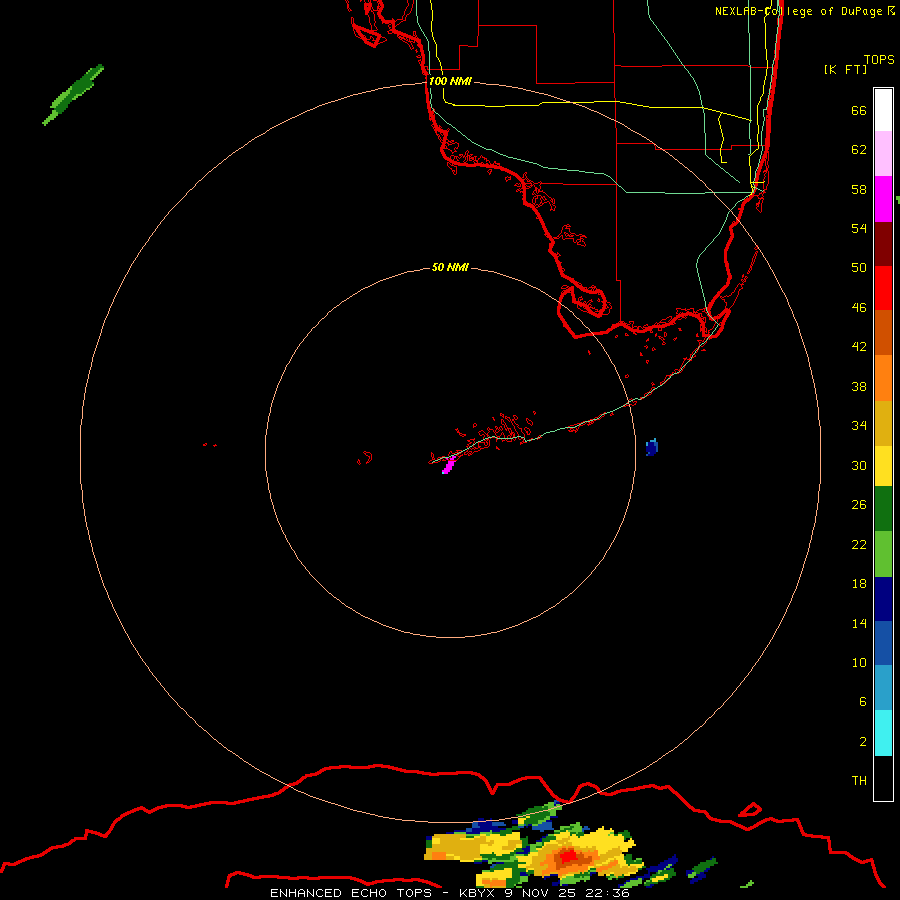The image size is (900, 900).
Task: Click the "42" scale label
Action: pyautogui.click(x=859, y=346)
